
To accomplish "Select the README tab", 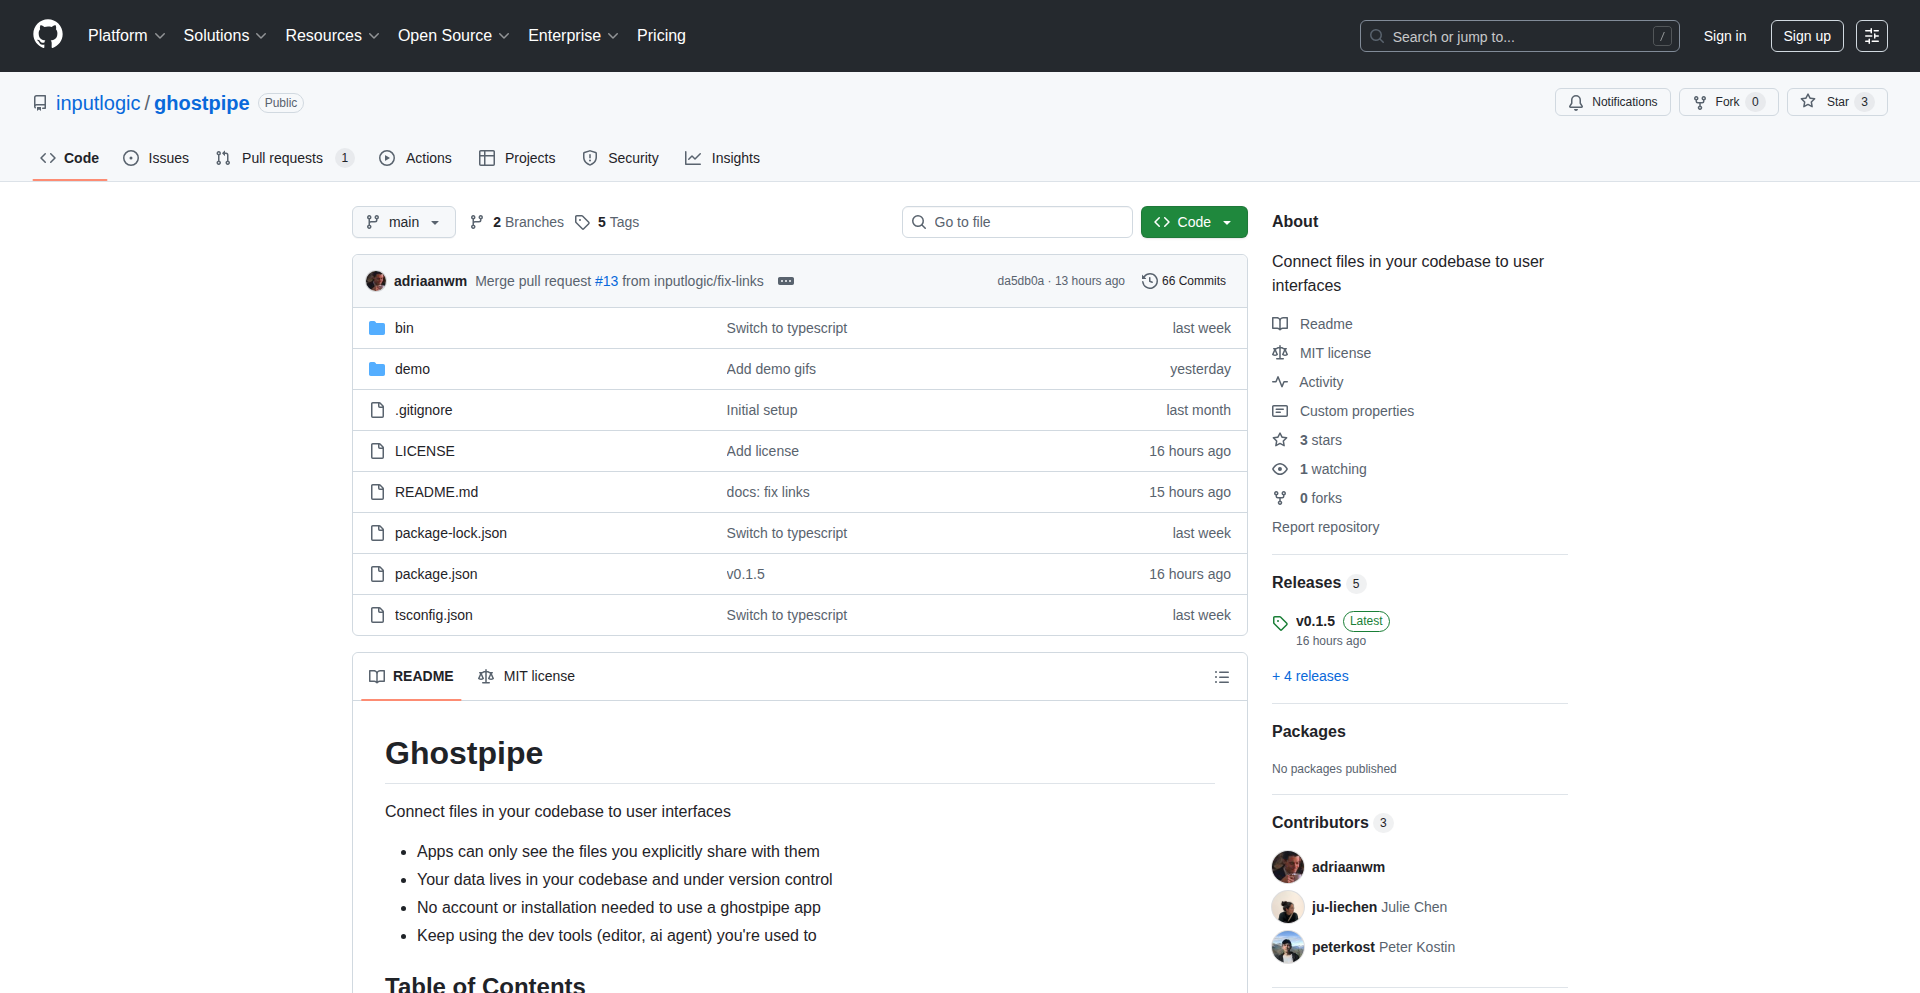I will click(411, 677).
